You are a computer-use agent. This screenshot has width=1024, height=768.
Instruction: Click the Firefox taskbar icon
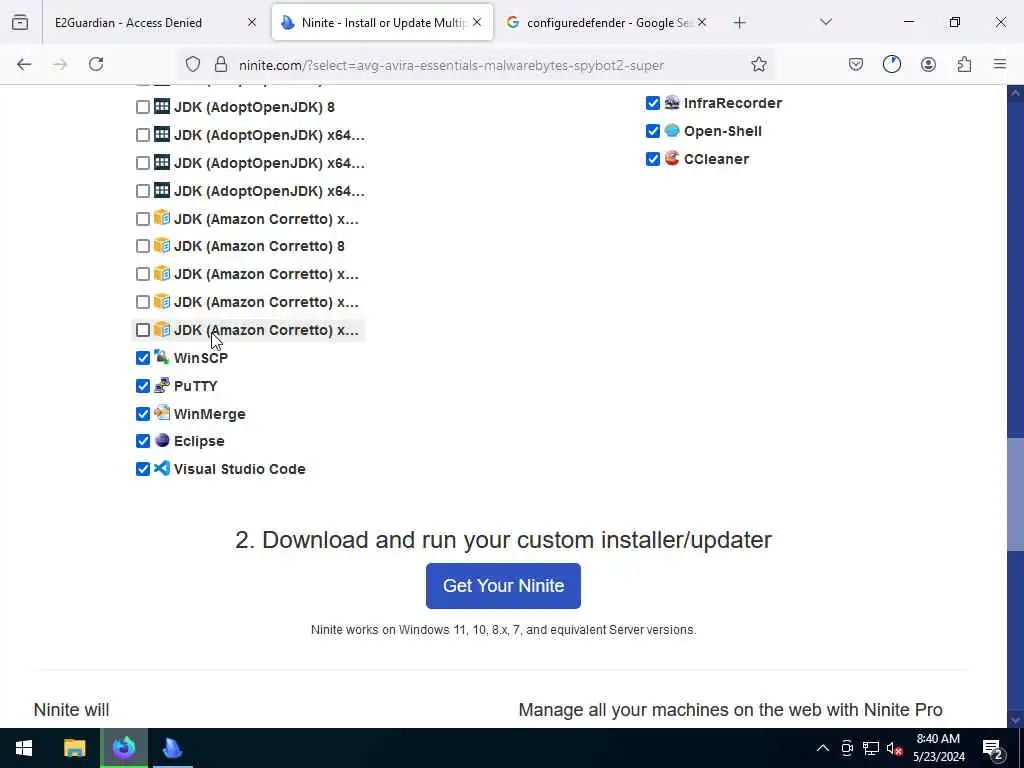click(123, 748)
